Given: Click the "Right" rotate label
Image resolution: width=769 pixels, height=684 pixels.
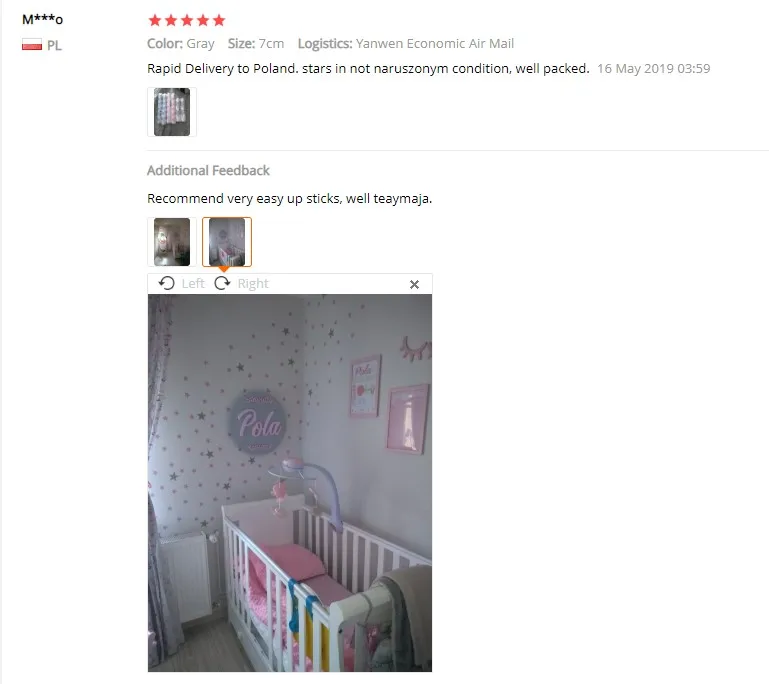Looking at the screenshot, I should coord(253,283).
